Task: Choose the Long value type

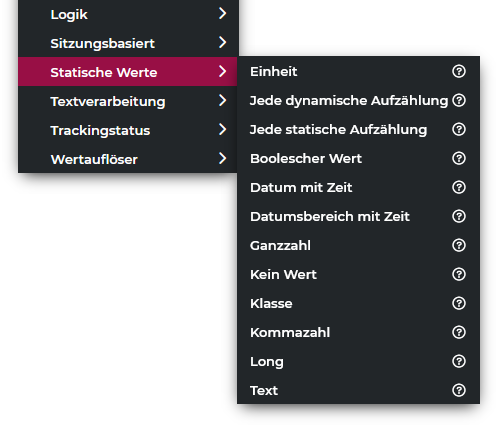Action: tap(358, 361)
